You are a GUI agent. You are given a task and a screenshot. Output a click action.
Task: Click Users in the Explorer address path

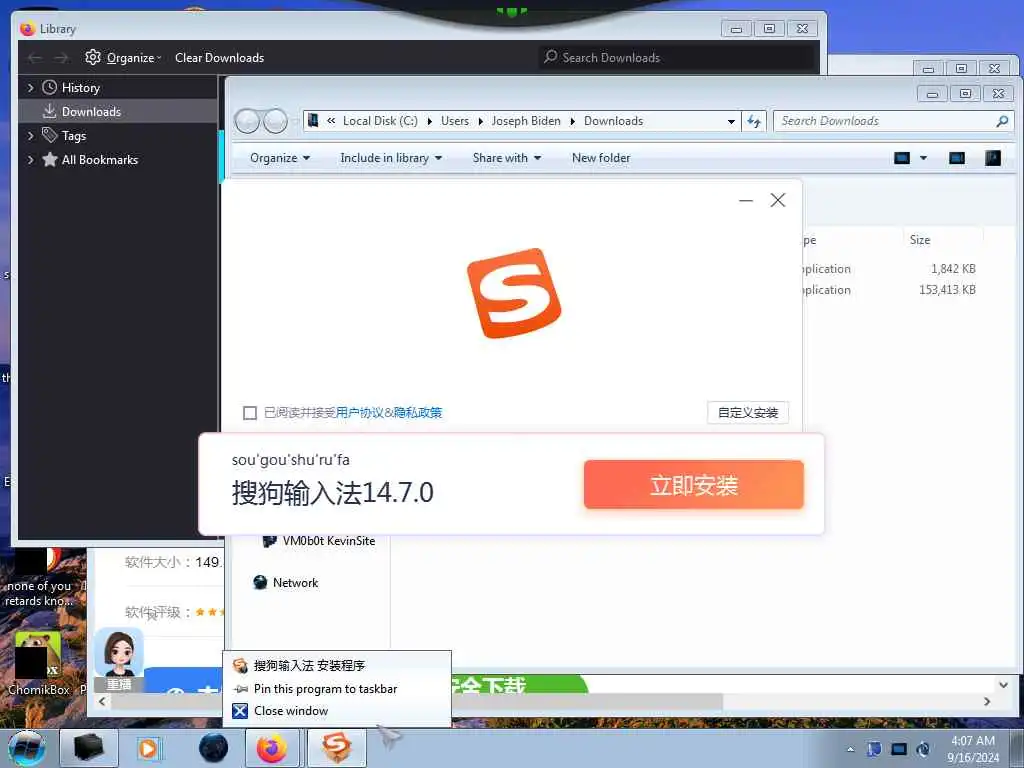tap(455, 121)
